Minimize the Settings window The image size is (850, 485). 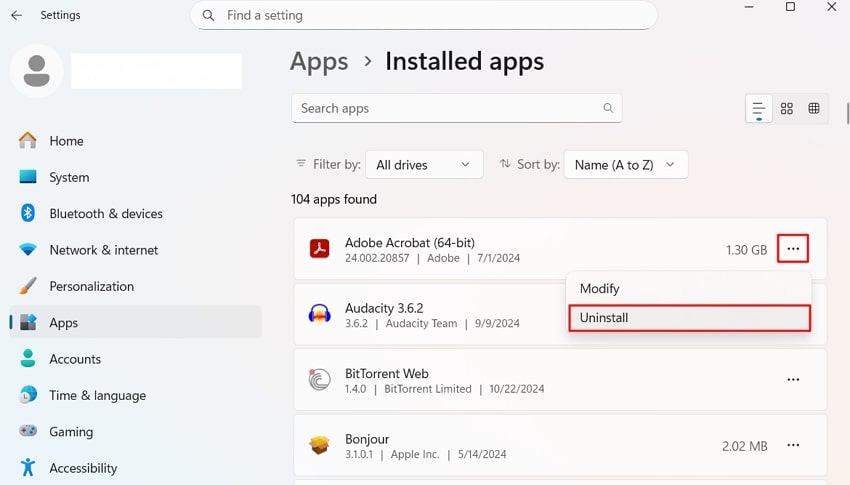[749, 7]
